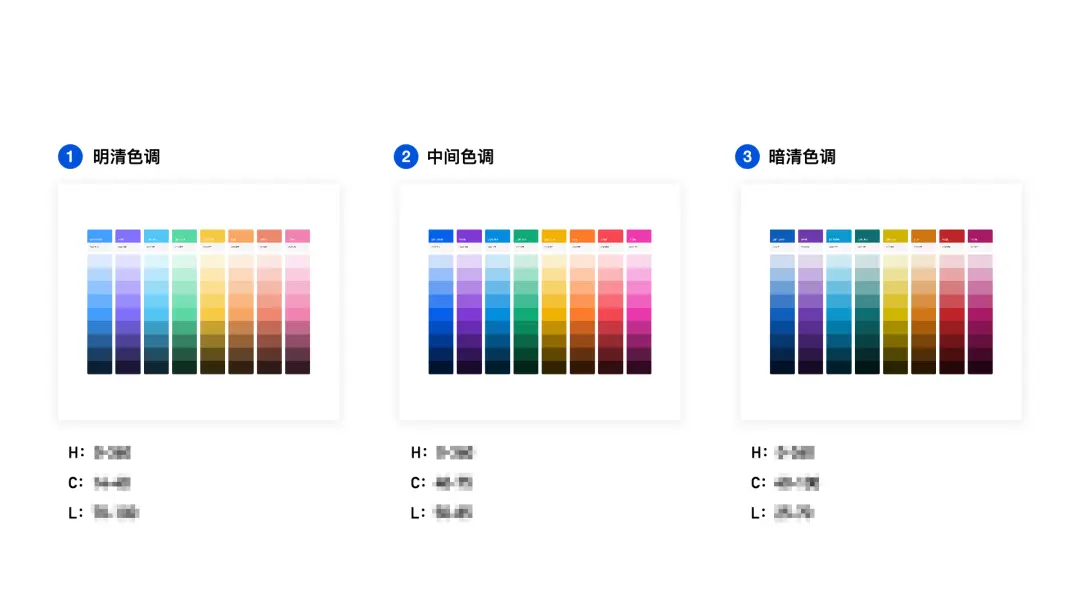Click the H: label under 暗清色调

tap(759, 452)
